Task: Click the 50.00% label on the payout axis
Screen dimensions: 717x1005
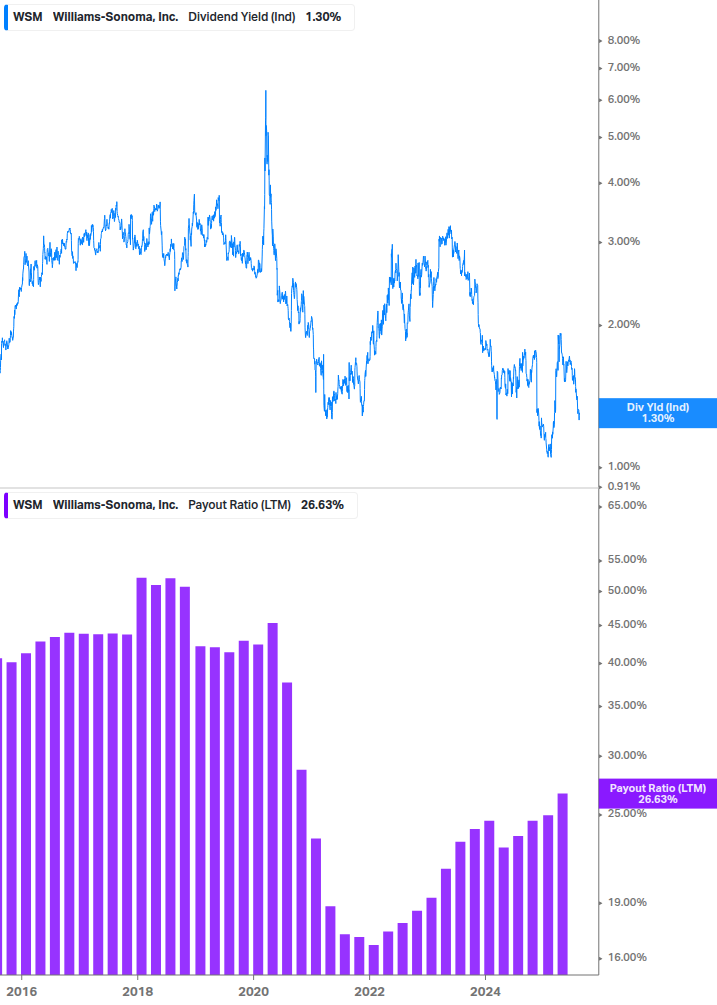Action: coord(627,590)
